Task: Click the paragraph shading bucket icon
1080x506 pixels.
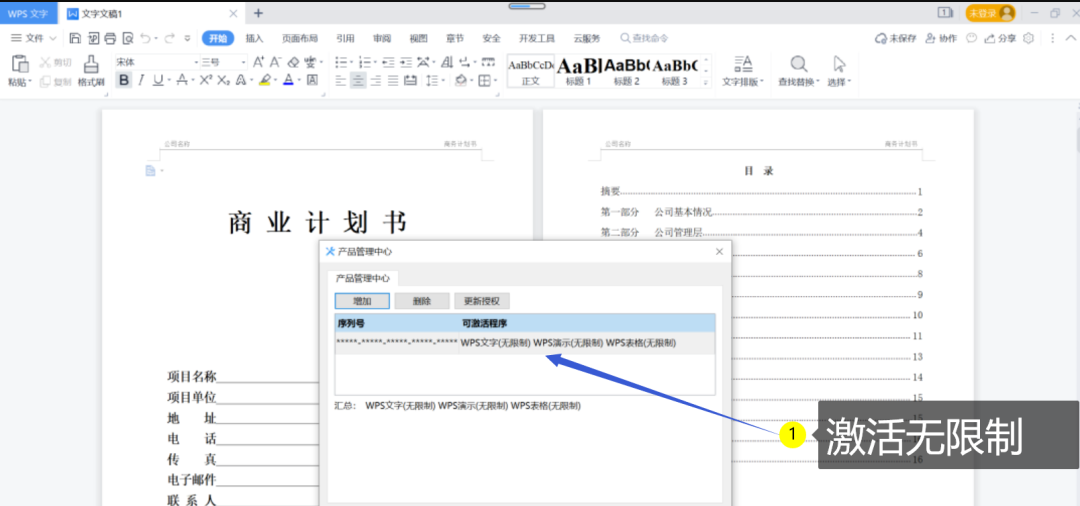Action: 461,81
